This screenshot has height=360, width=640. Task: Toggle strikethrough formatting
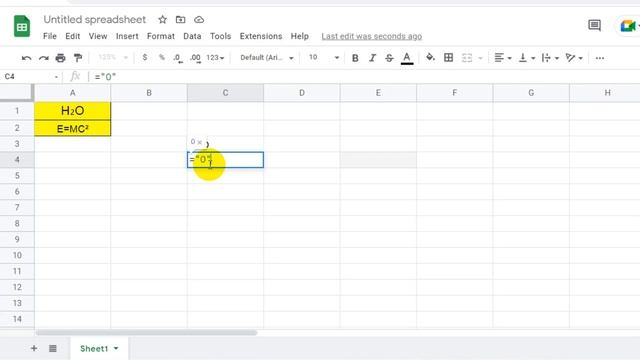click(389, 58)
